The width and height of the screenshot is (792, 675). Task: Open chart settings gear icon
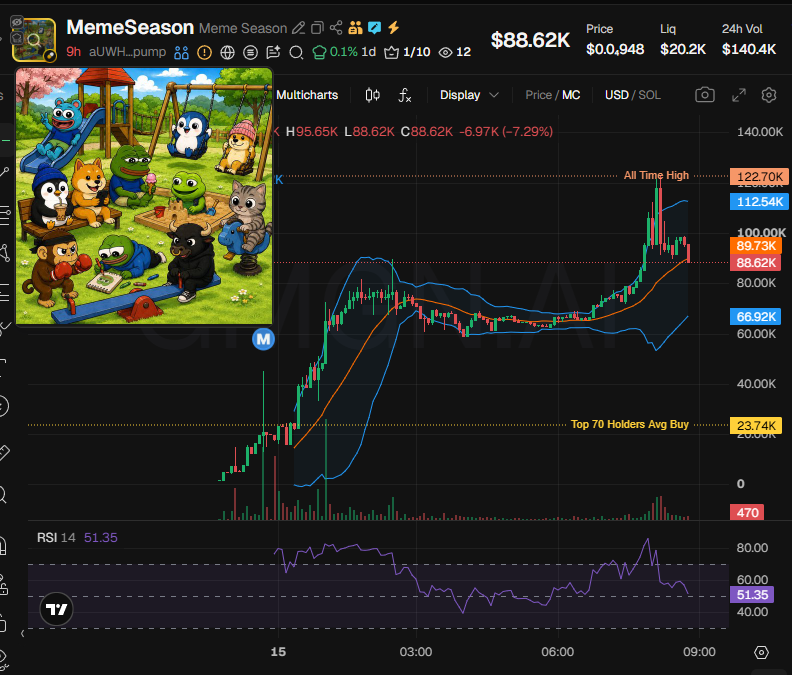point(769,95)
